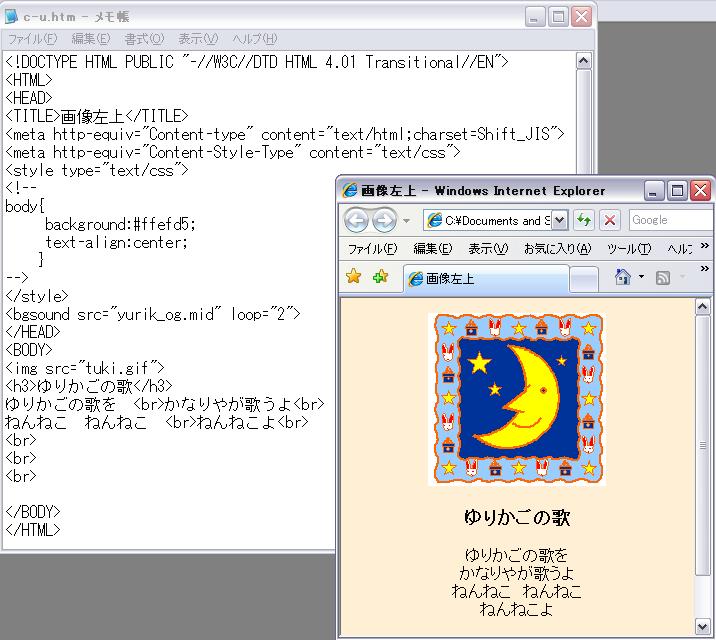Open お気に入り(A) menu in Internet Explorer

[x=558, y=249]
